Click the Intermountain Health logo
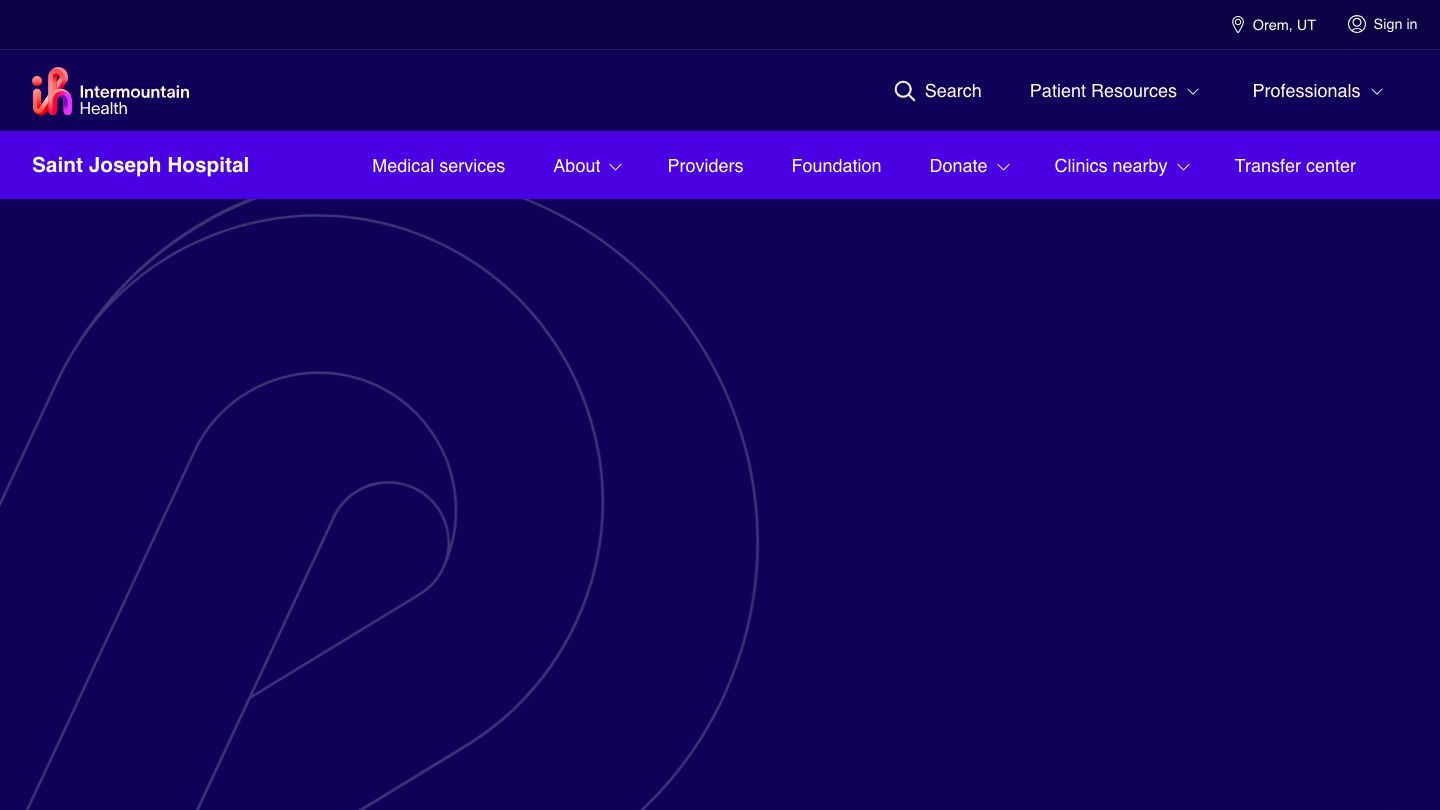 click(110, 92)
